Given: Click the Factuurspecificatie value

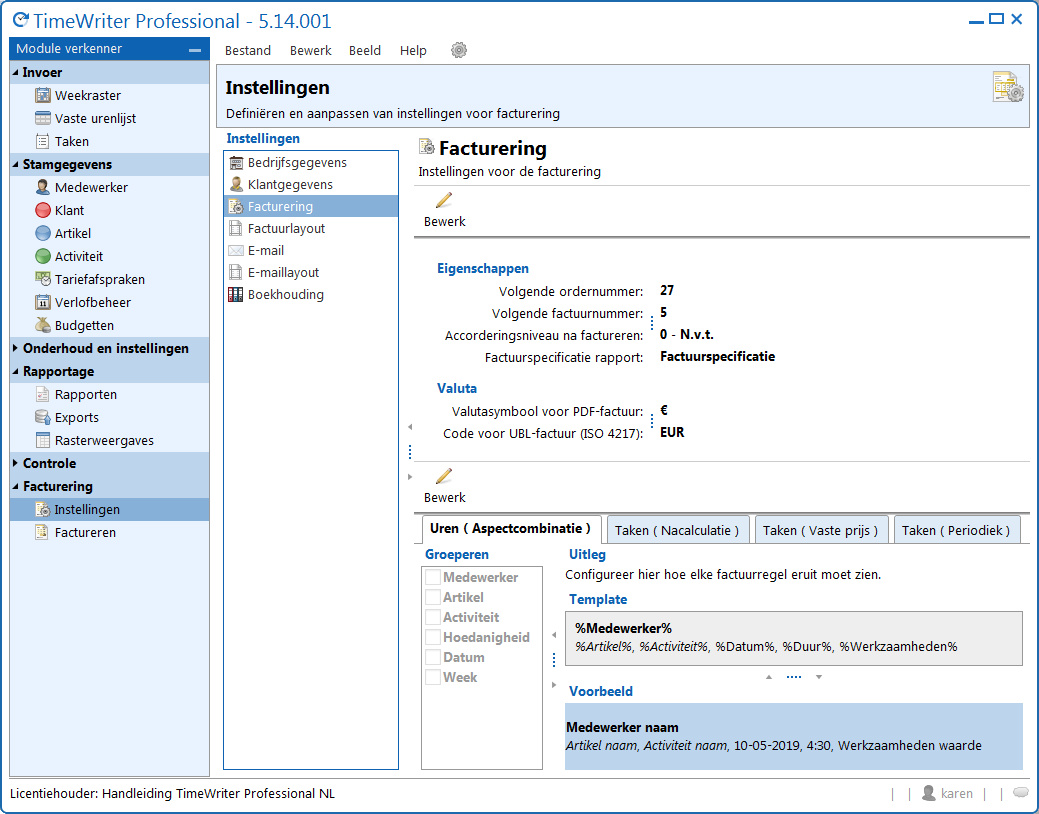Looking at the screenshot, I should click(x=718, y=357).
